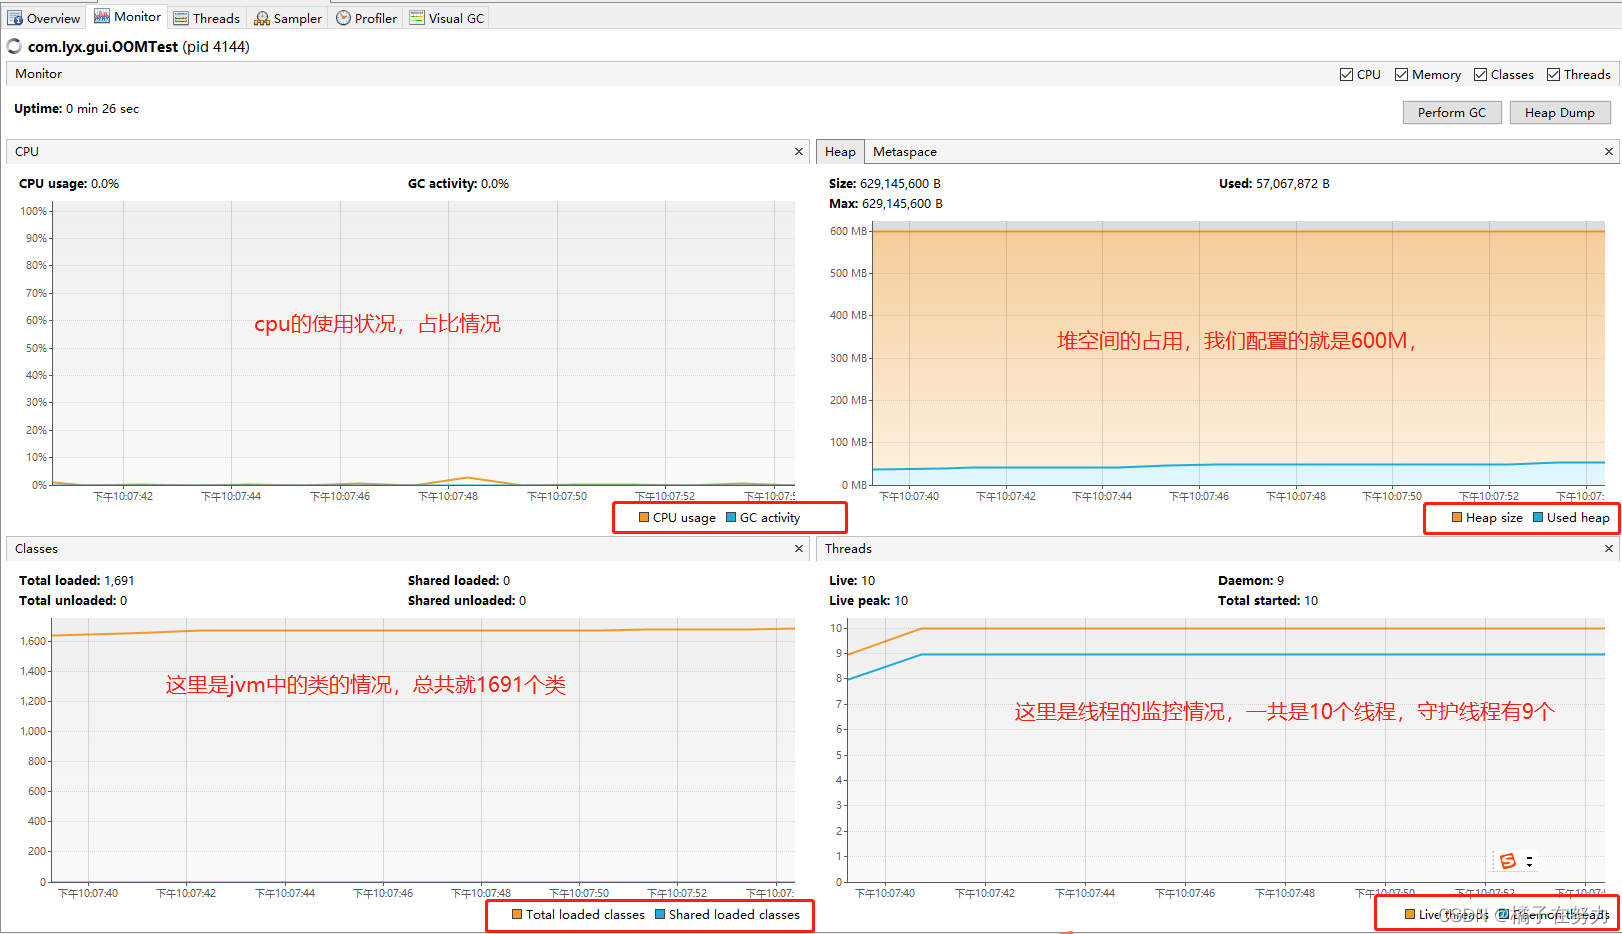This screenshot has width=1622, height=934.
Task: Toggle the CPU checkbox
Action: pos(1346,75)
